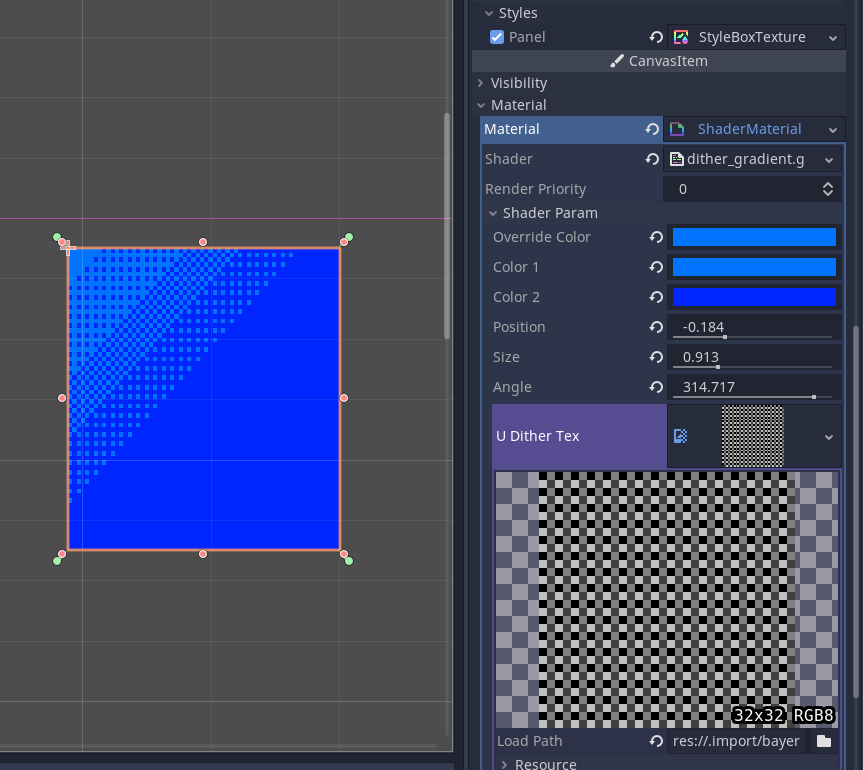863x770 pixels.
Task: Toggle the Panel style checkbox
Action: 497,37
